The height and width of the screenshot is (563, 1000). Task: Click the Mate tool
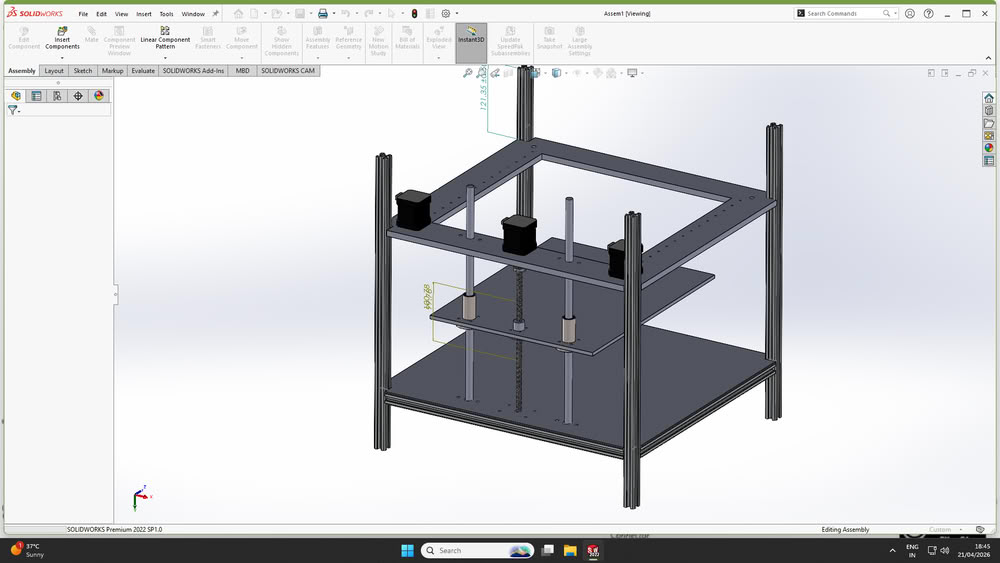click(92, 35)
